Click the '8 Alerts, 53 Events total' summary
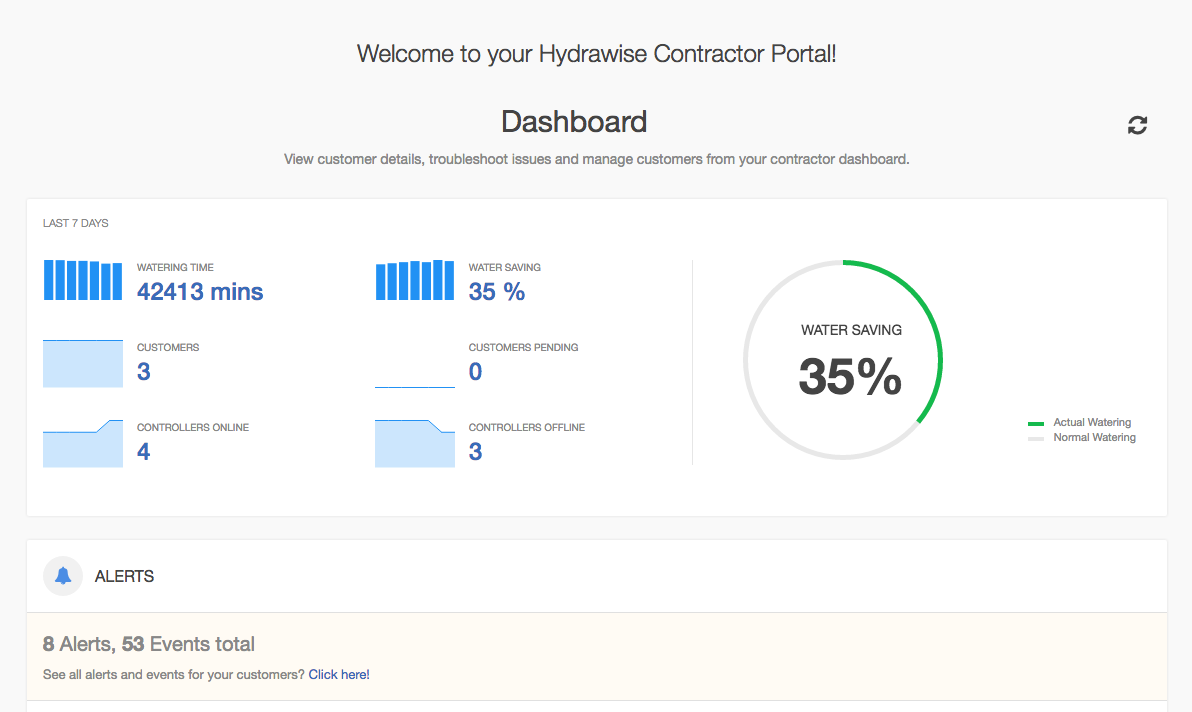 pyautogui.click(x=149, y=644)
